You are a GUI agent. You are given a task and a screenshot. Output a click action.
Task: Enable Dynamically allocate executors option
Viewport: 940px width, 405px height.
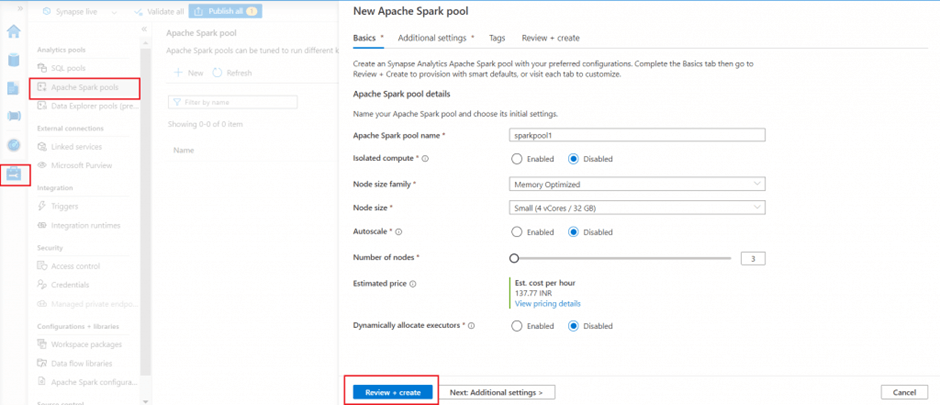pyautogui.click(x=517, y=326)
